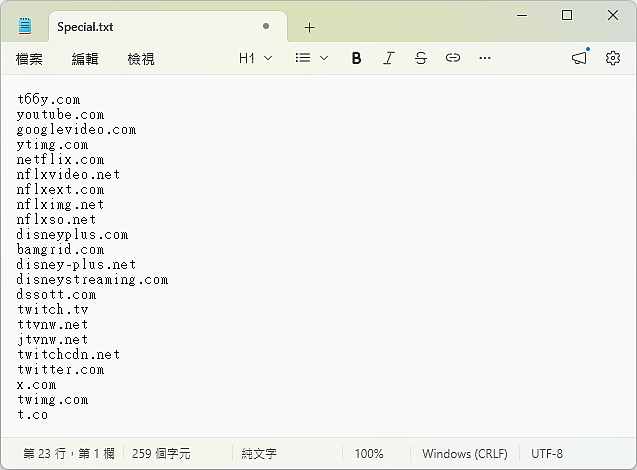The height and width of the screenshot is (470, 637).
Task: Click the line dssott.com
Action: [56, 295]
